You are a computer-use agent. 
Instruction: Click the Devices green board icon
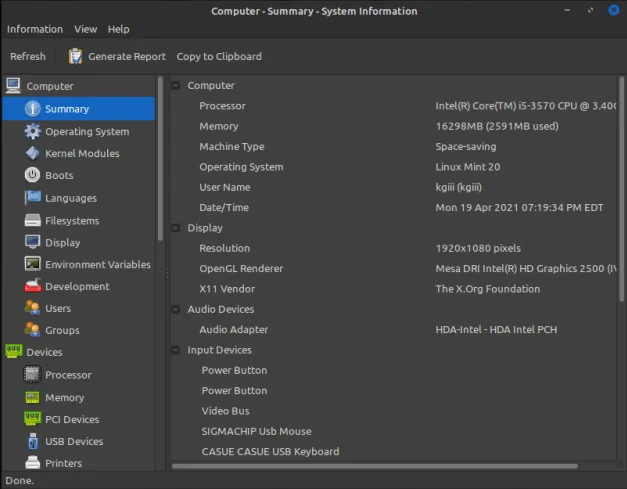tap(14, 351)
